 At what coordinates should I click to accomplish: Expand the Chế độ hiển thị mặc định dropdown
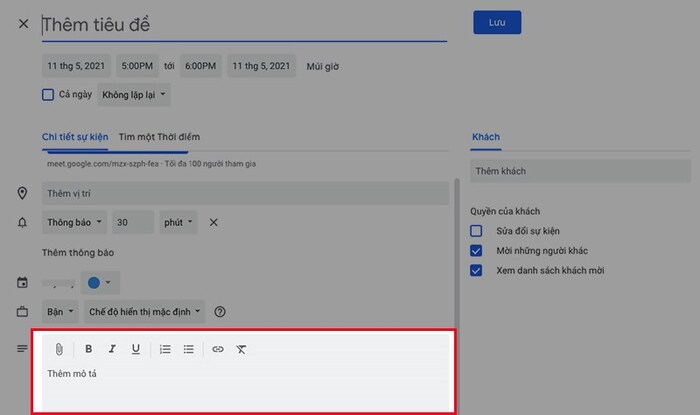[x=145, y=312]
